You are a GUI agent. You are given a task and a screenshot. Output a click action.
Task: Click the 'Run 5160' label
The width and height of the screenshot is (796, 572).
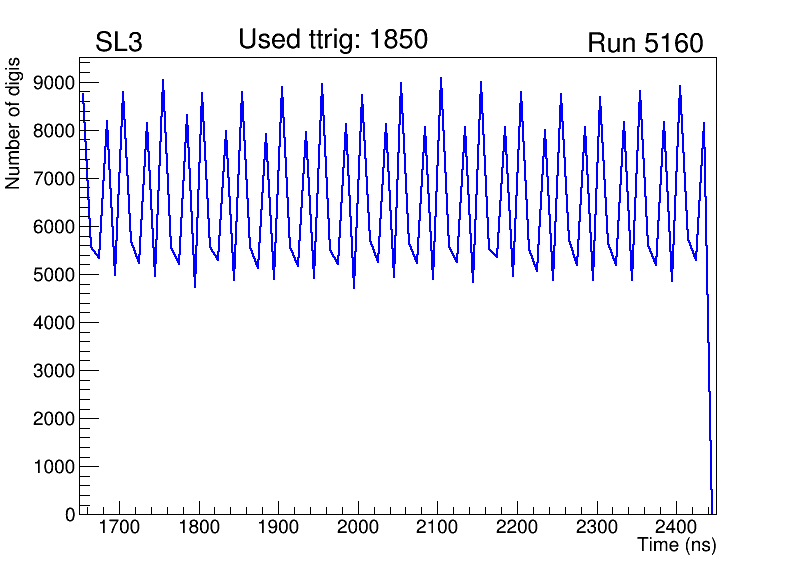coord(645,43)
